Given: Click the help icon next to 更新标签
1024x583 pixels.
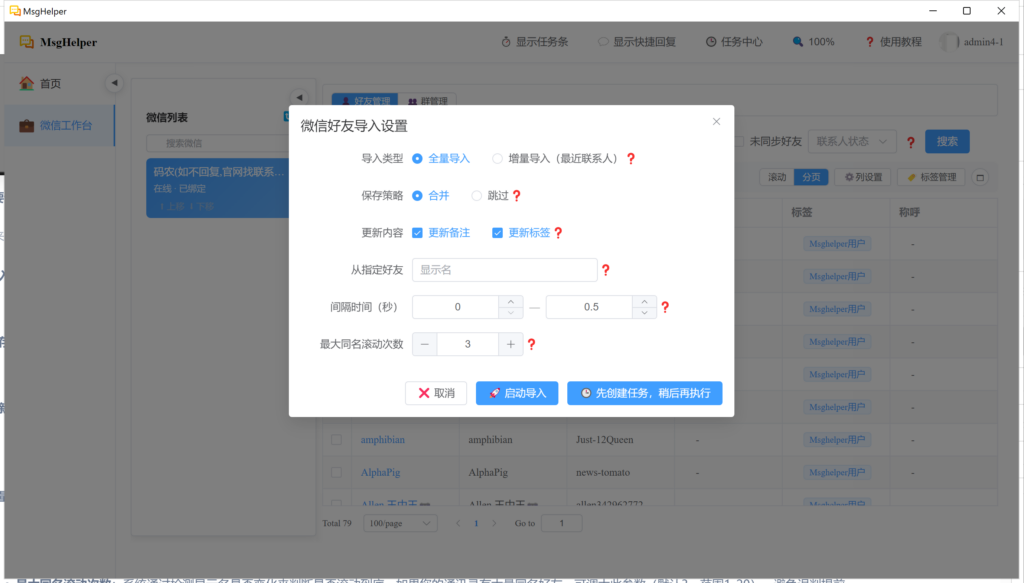Looking at the screenshot, I should 558,233.
